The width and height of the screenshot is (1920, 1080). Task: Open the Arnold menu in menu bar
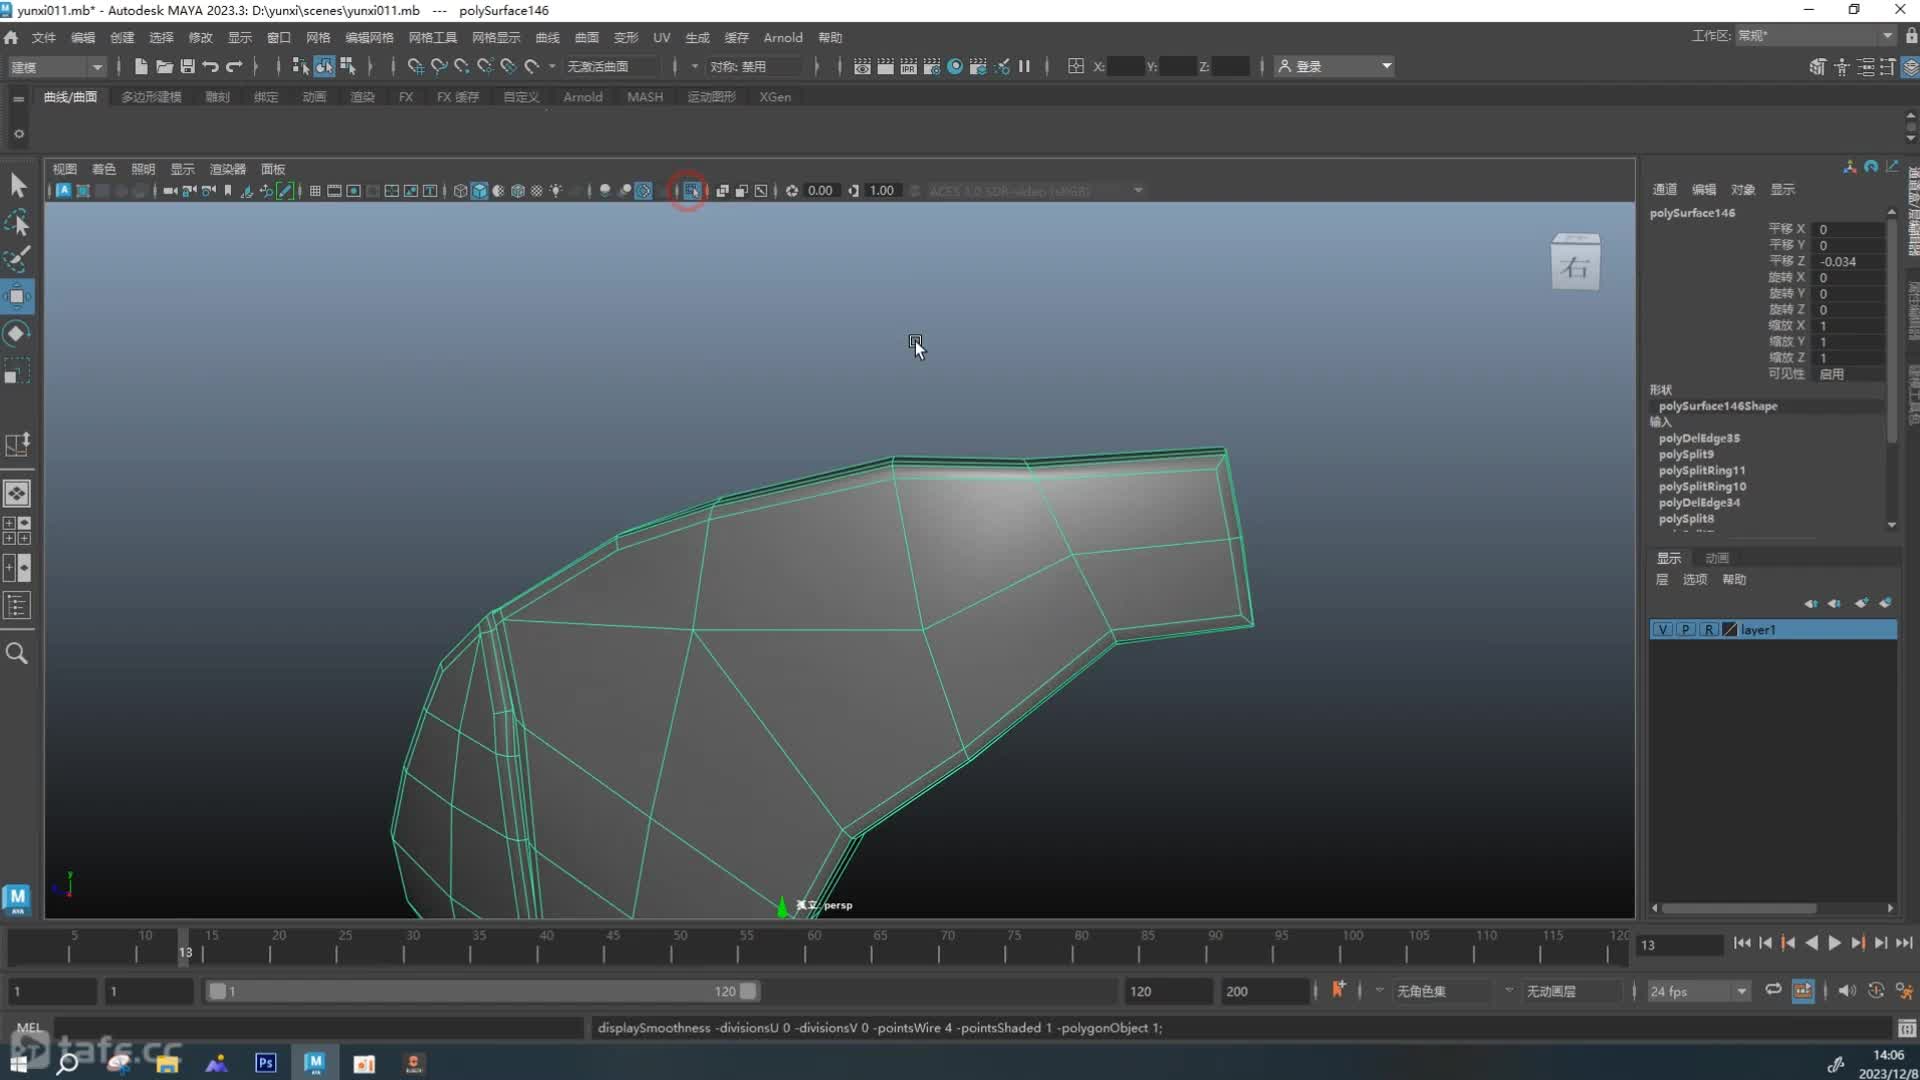click(783, 37)
